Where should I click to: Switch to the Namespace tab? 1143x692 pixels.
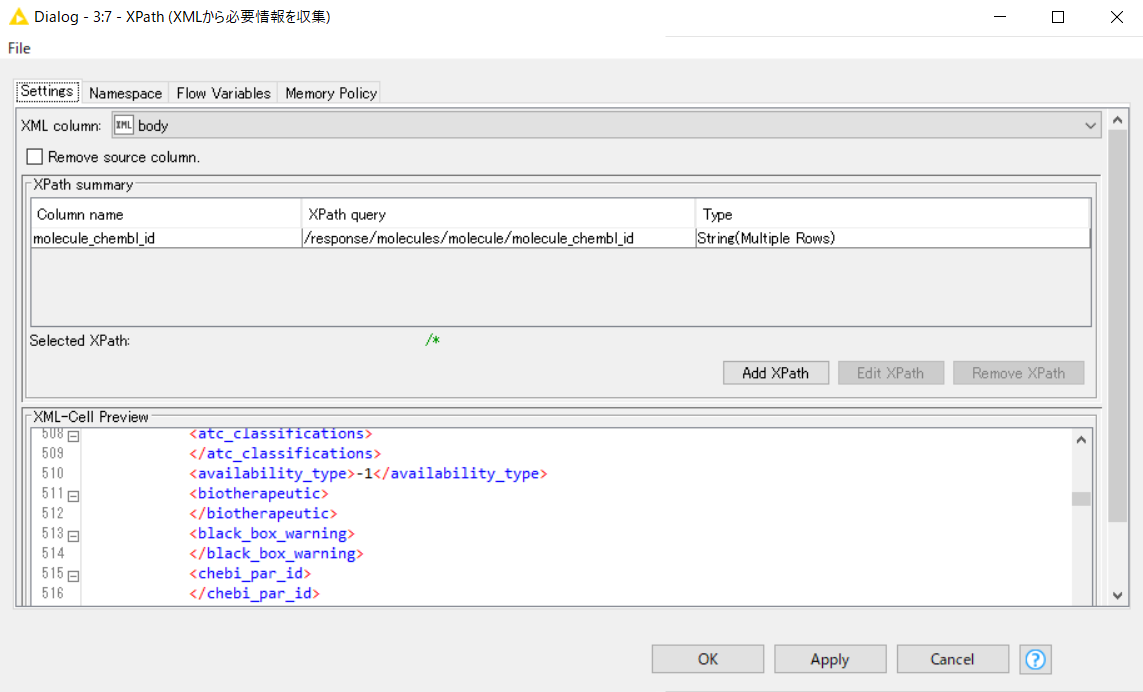[124, 93]
